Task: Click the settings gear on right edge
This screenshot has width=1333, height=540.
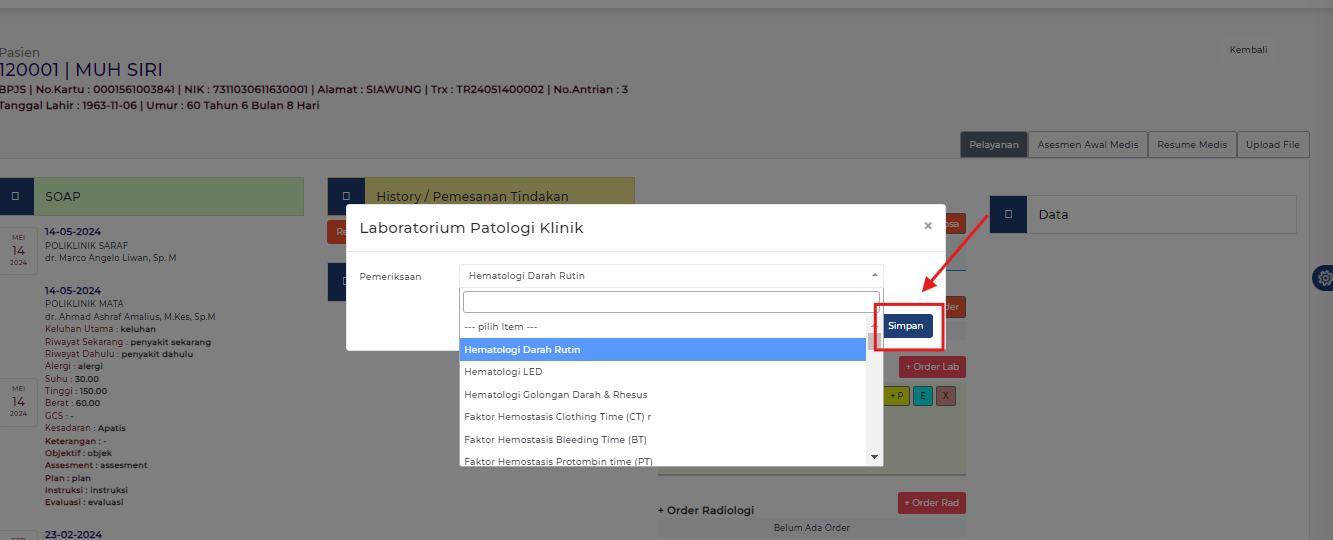Action: coord(1323,278)
